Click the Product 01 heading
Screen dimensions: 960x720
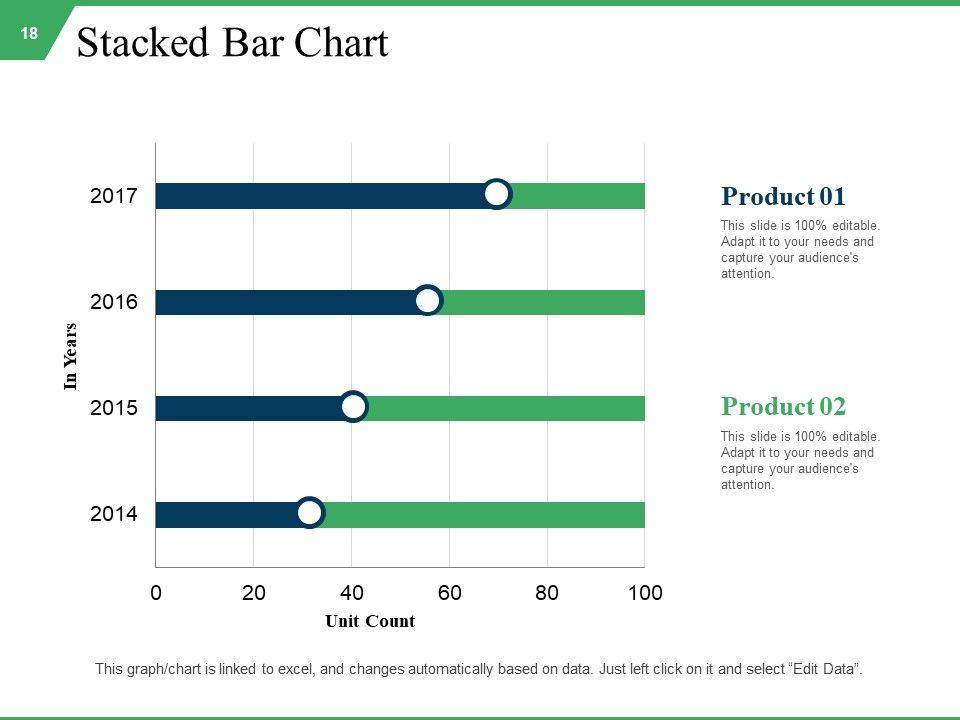pos(783,196)
